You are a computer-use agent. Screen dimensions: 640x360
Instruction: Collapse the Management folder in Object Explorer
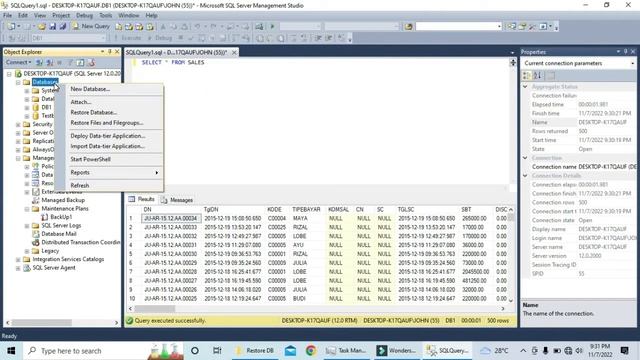pyautogui.click(x=18, y=158)
